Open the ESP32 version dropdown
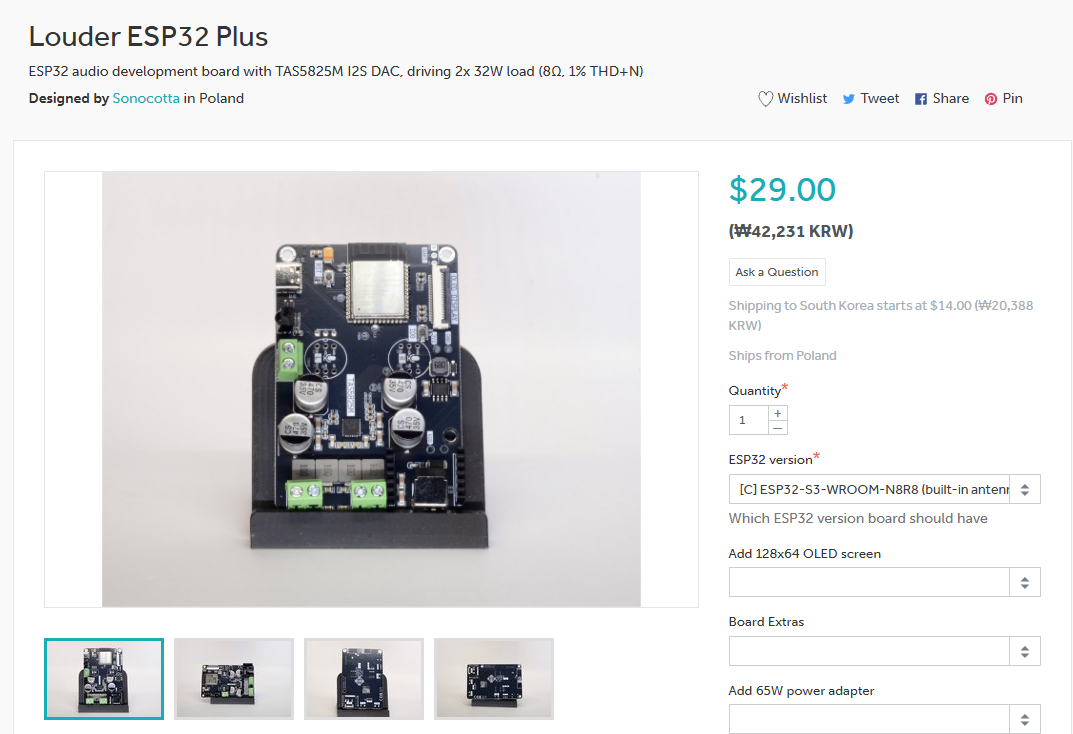1073x734 pixels. pyautogui.click(x=884, y=489)
